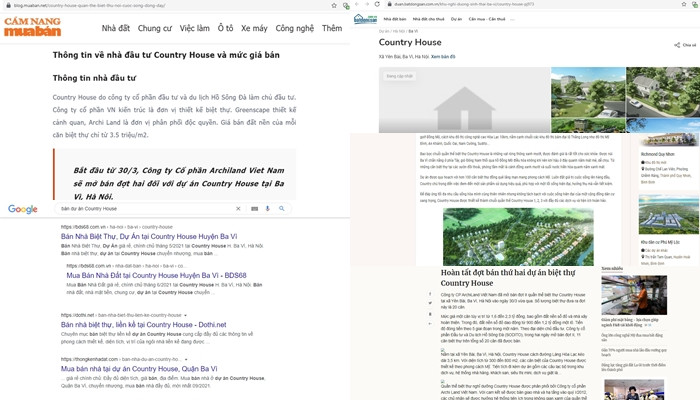Open the Xem bản đồ link

click(x=442, y=58)
